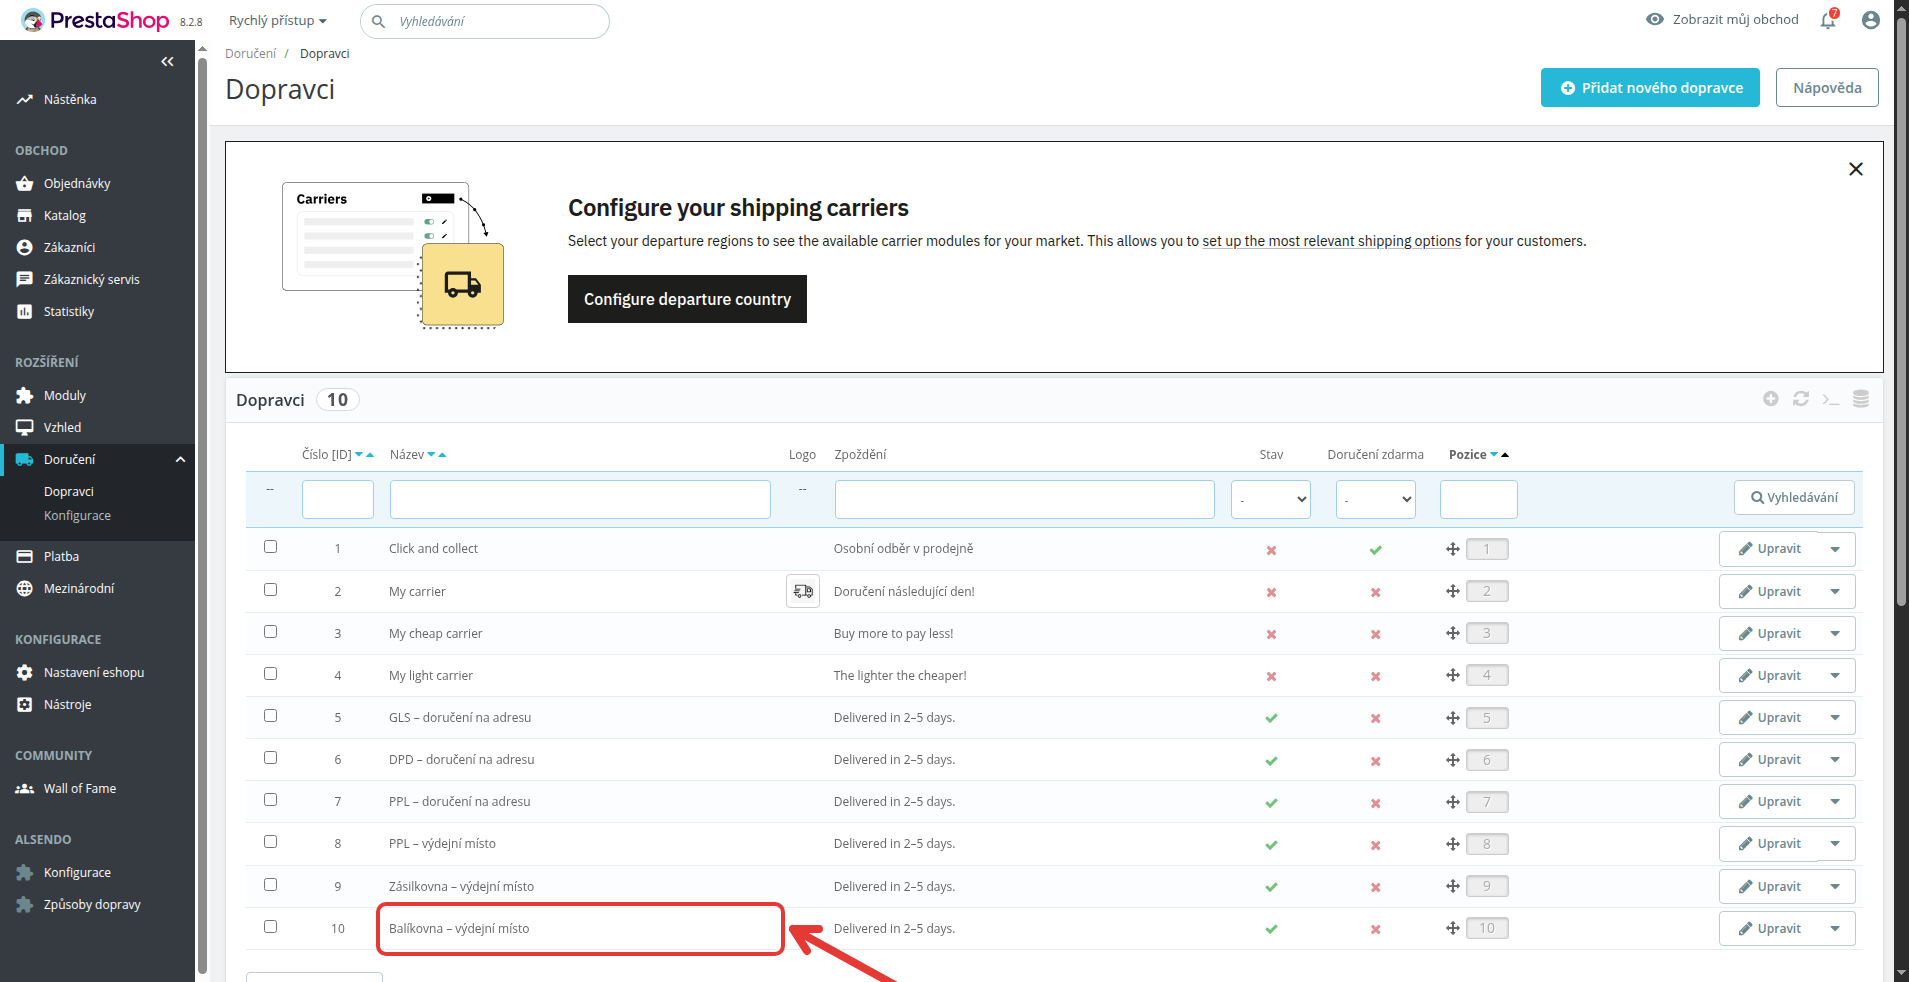
Task: Open Doručení zdarma filter dropdown
Action: click(1375, 499)
